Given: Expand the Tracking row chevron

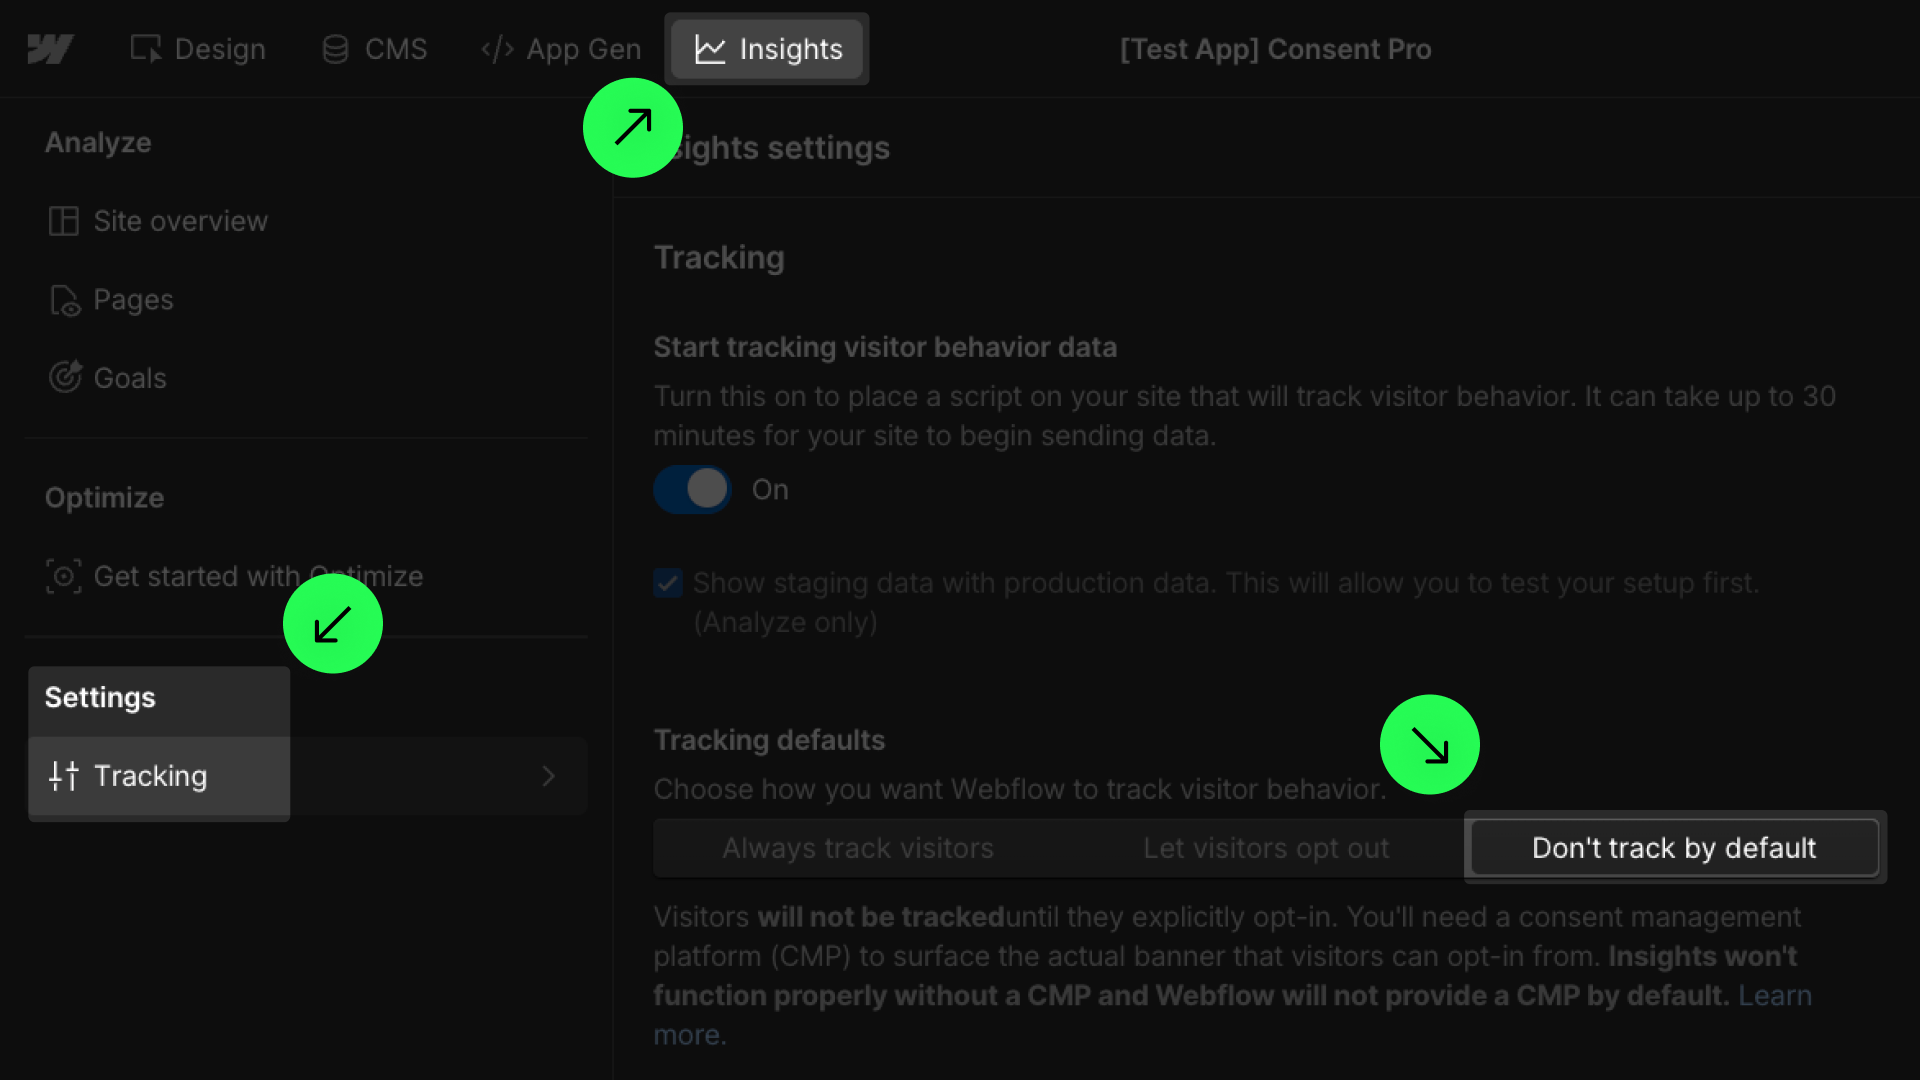Looking at the screenshot, I should [548, 776].
